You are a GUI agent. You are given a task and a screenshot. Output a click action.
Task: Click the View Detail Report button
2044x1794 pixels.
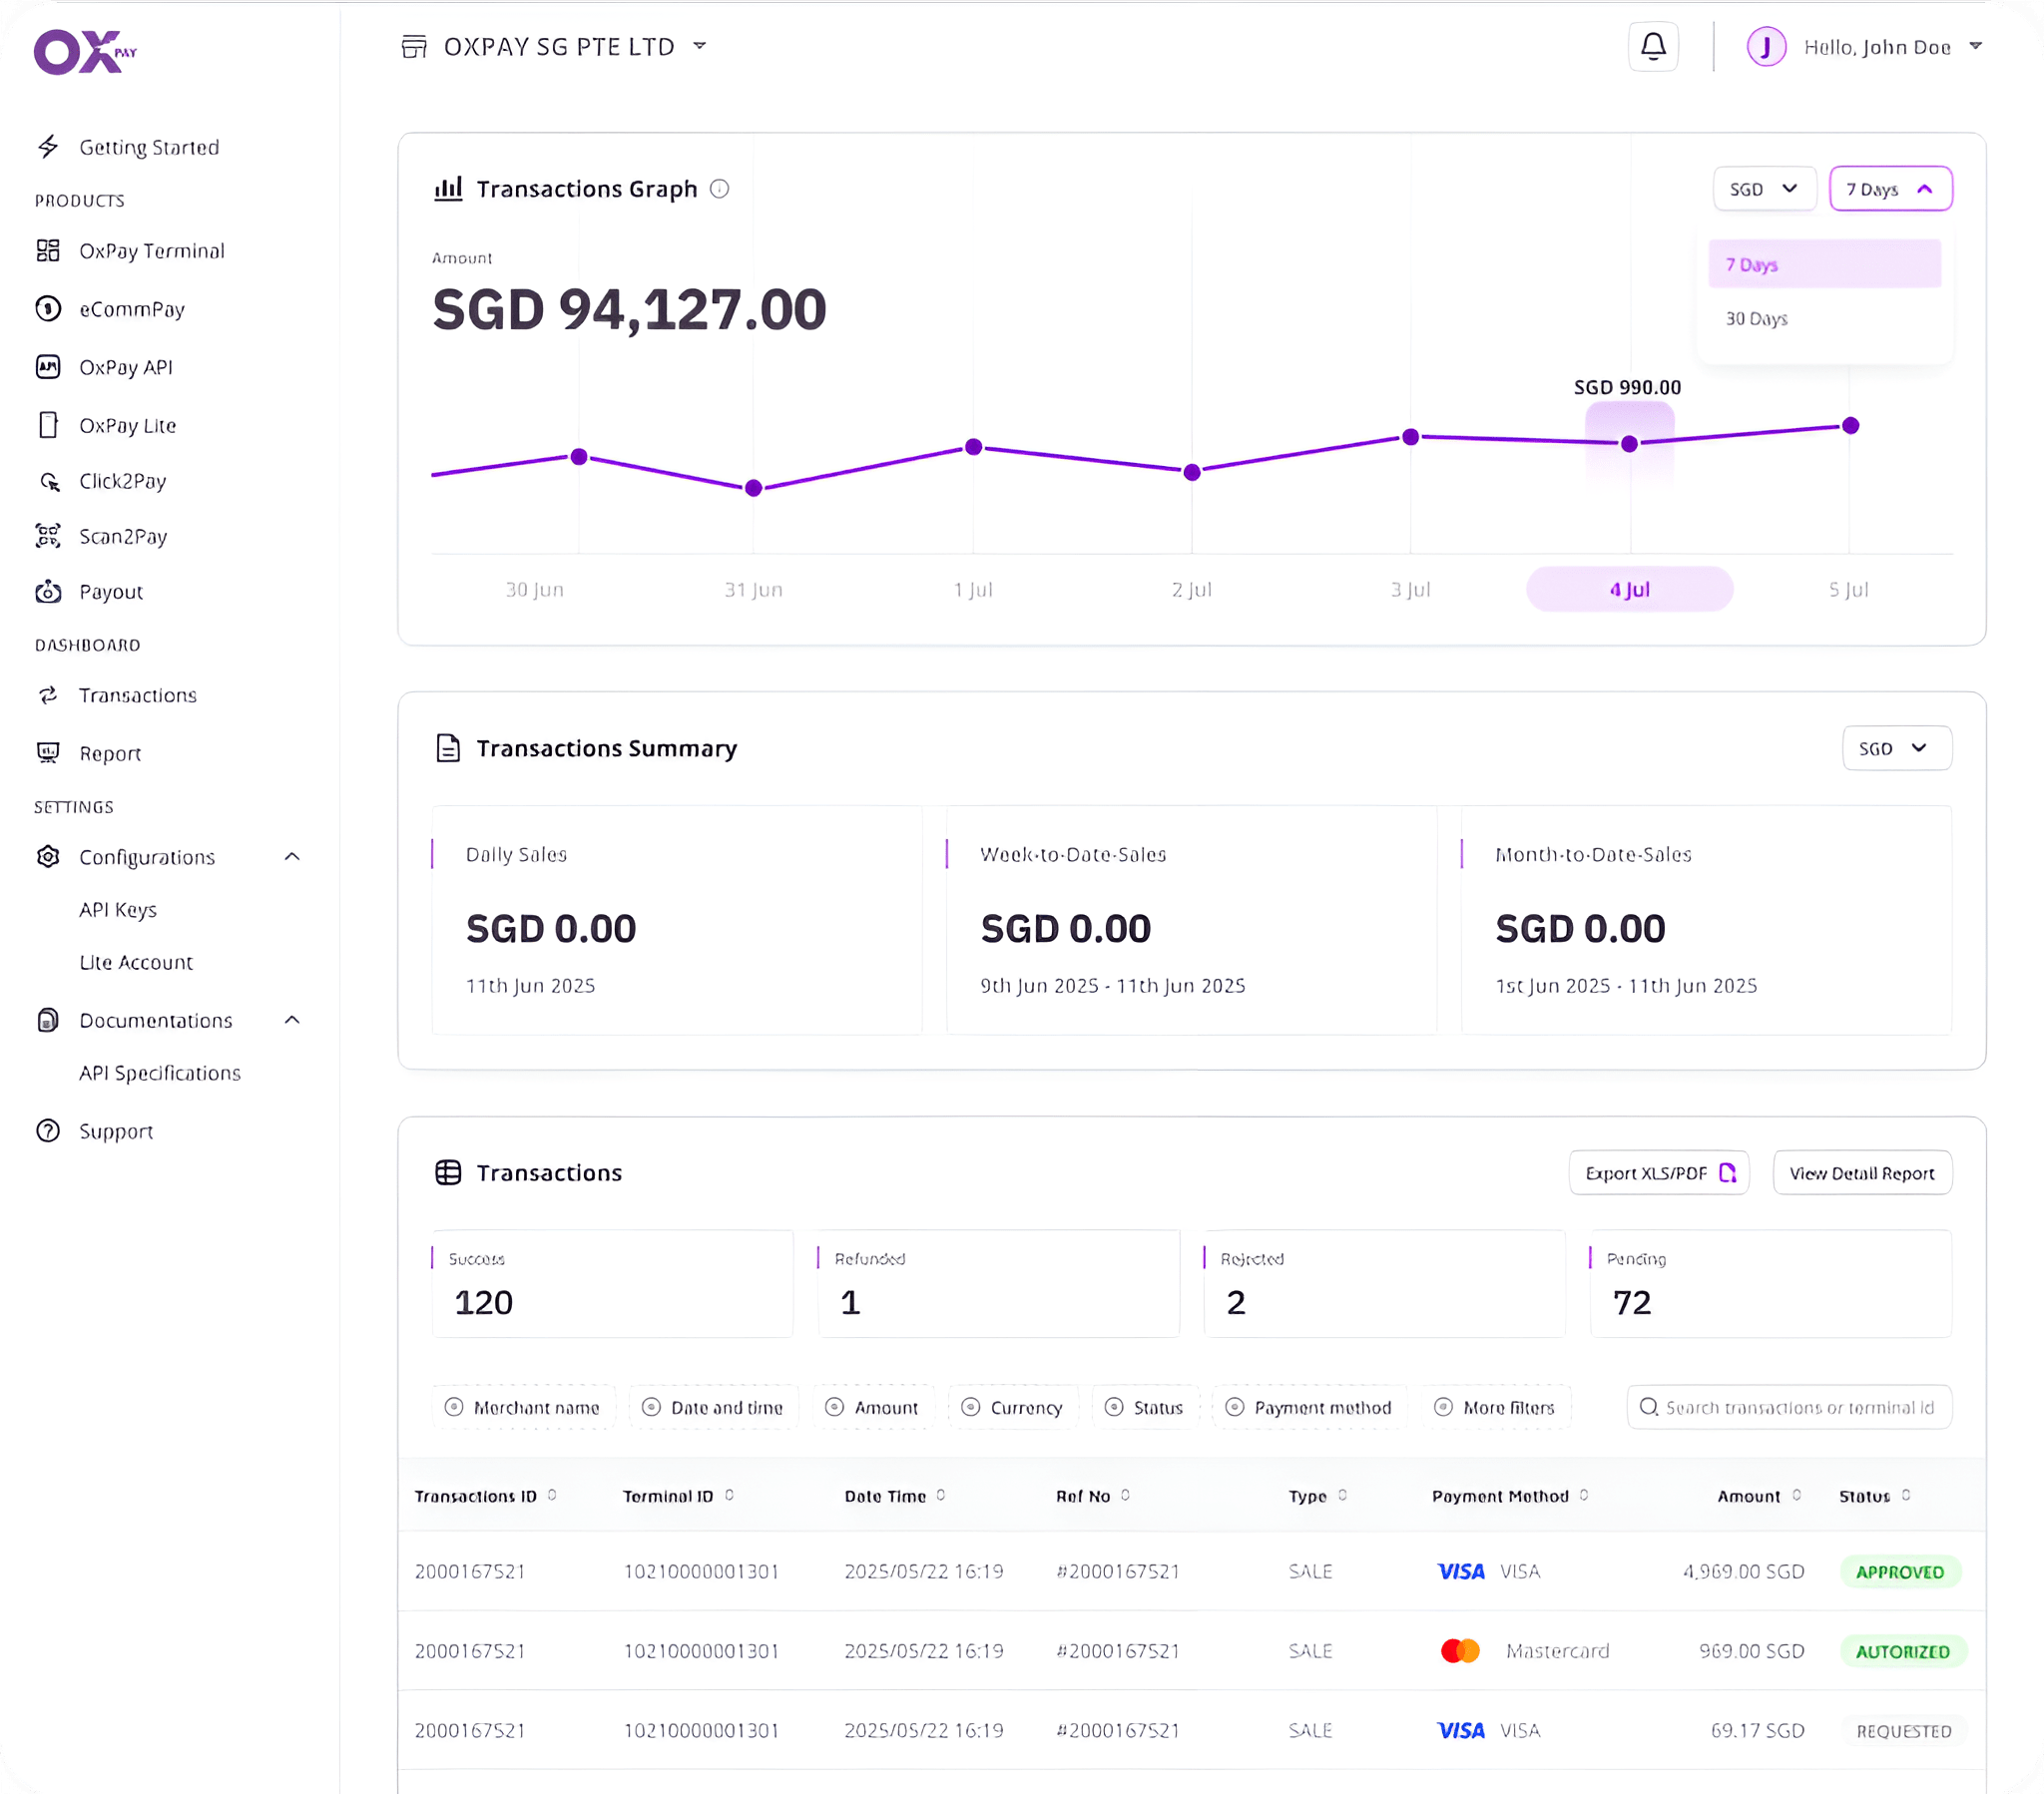1861,1173
